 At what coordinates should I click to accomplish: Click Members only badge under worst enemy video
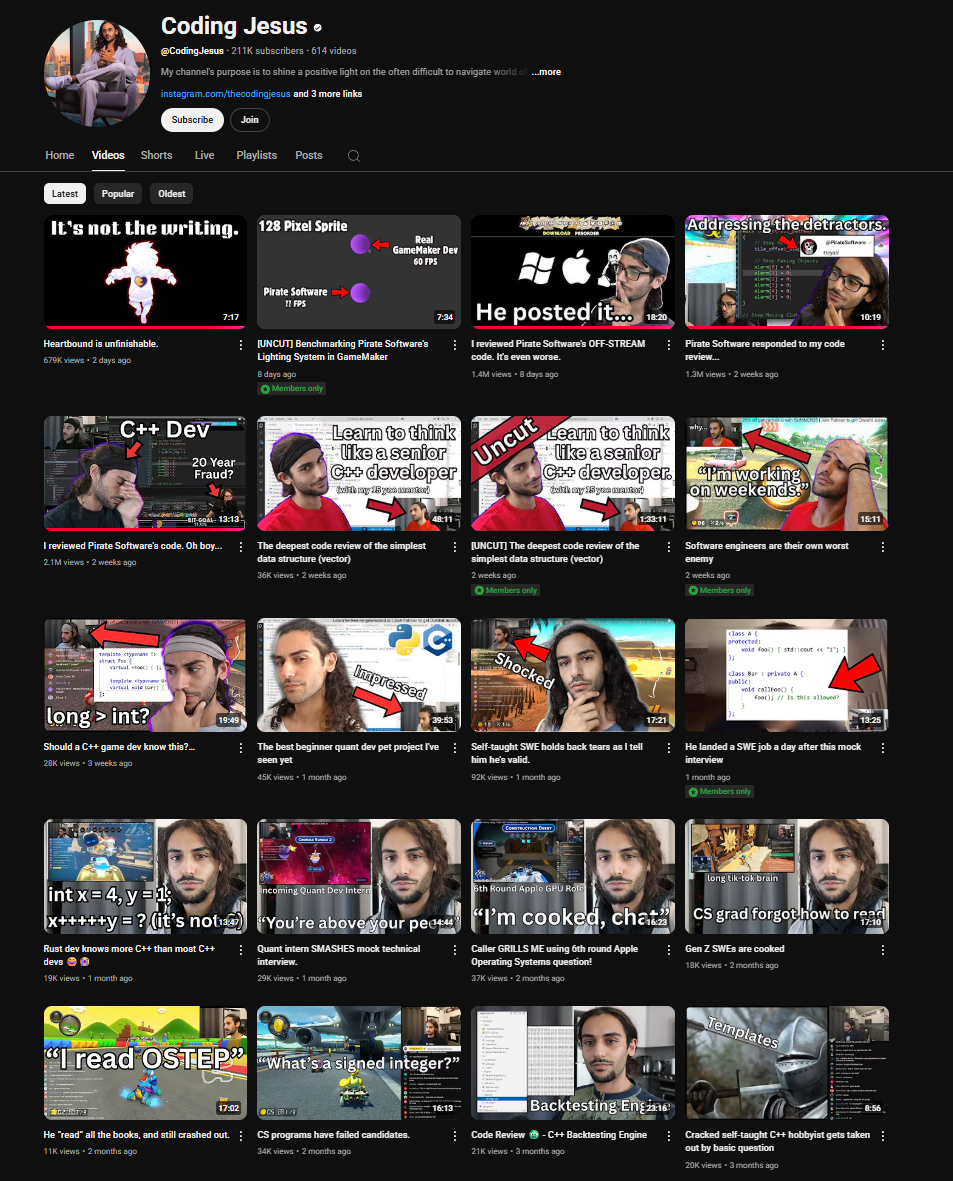tap(719, 590)
